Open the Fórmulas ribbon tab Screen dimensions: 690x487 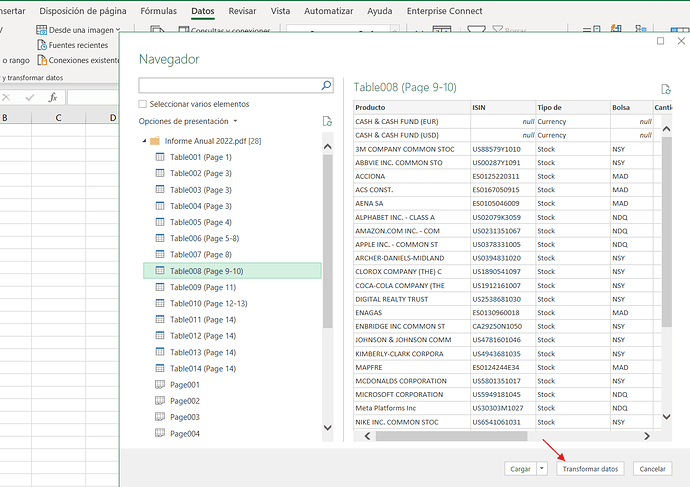(x=158, y=11)
